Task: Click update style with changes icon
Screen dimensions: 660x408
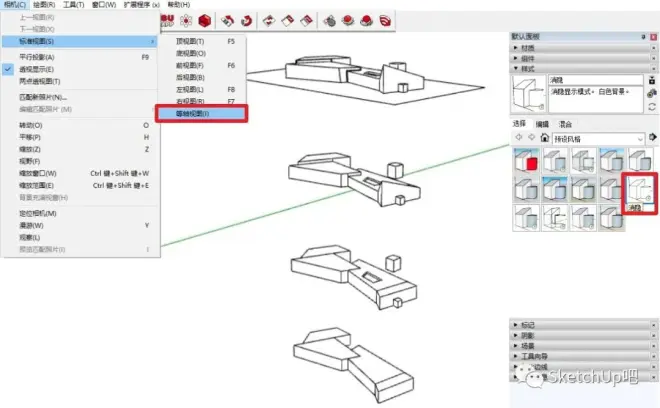Action: 652,107
